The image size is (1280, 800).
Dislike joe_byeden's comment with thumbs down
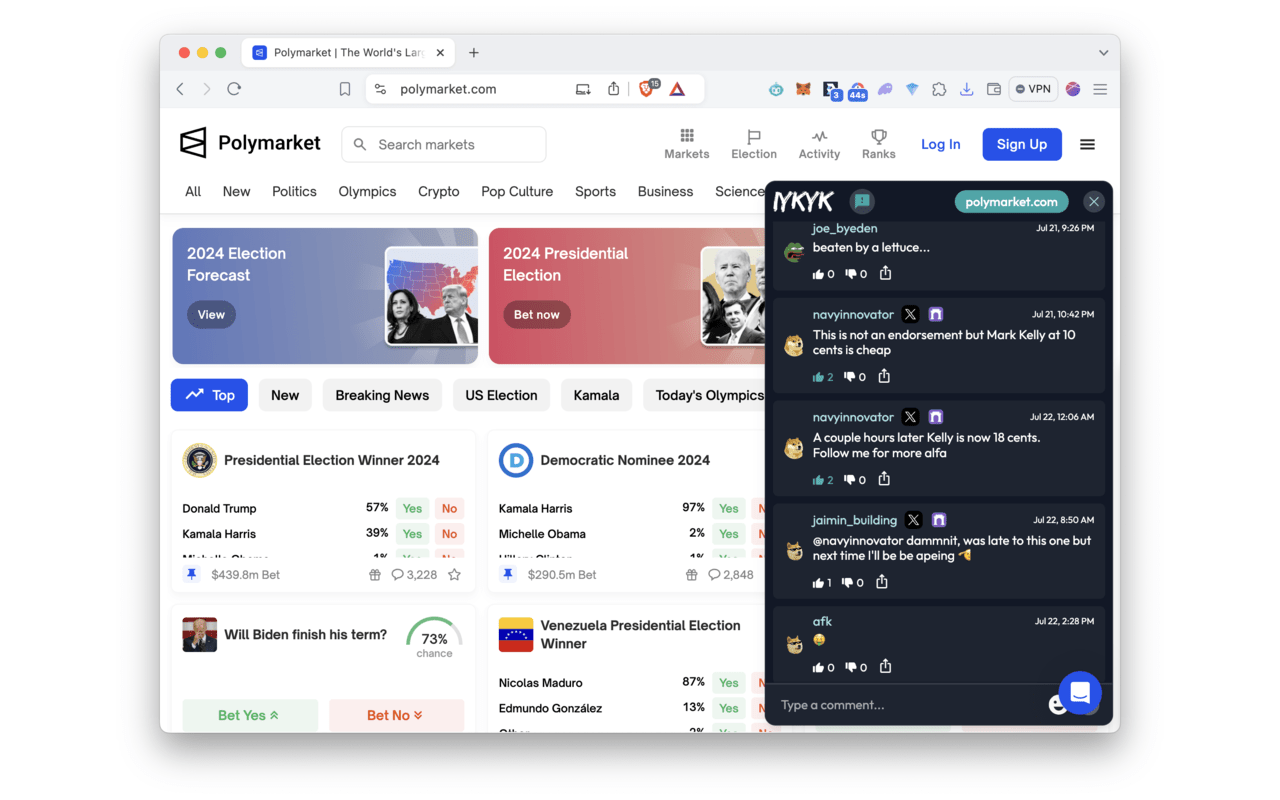(x=852, y=272)
